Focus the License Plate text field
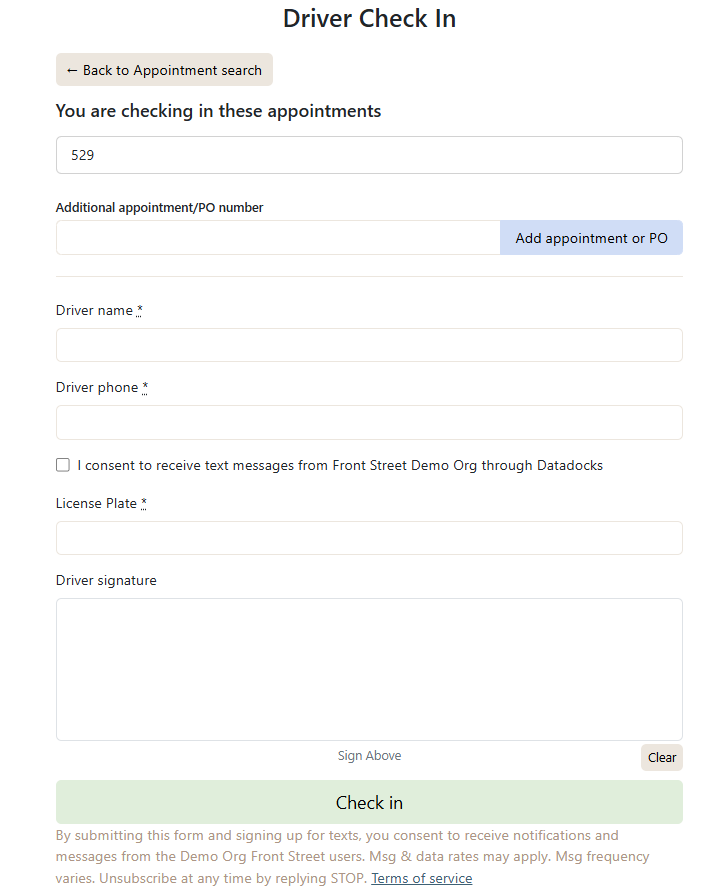Viewport: 727px width, 895px height. point(369,538)
